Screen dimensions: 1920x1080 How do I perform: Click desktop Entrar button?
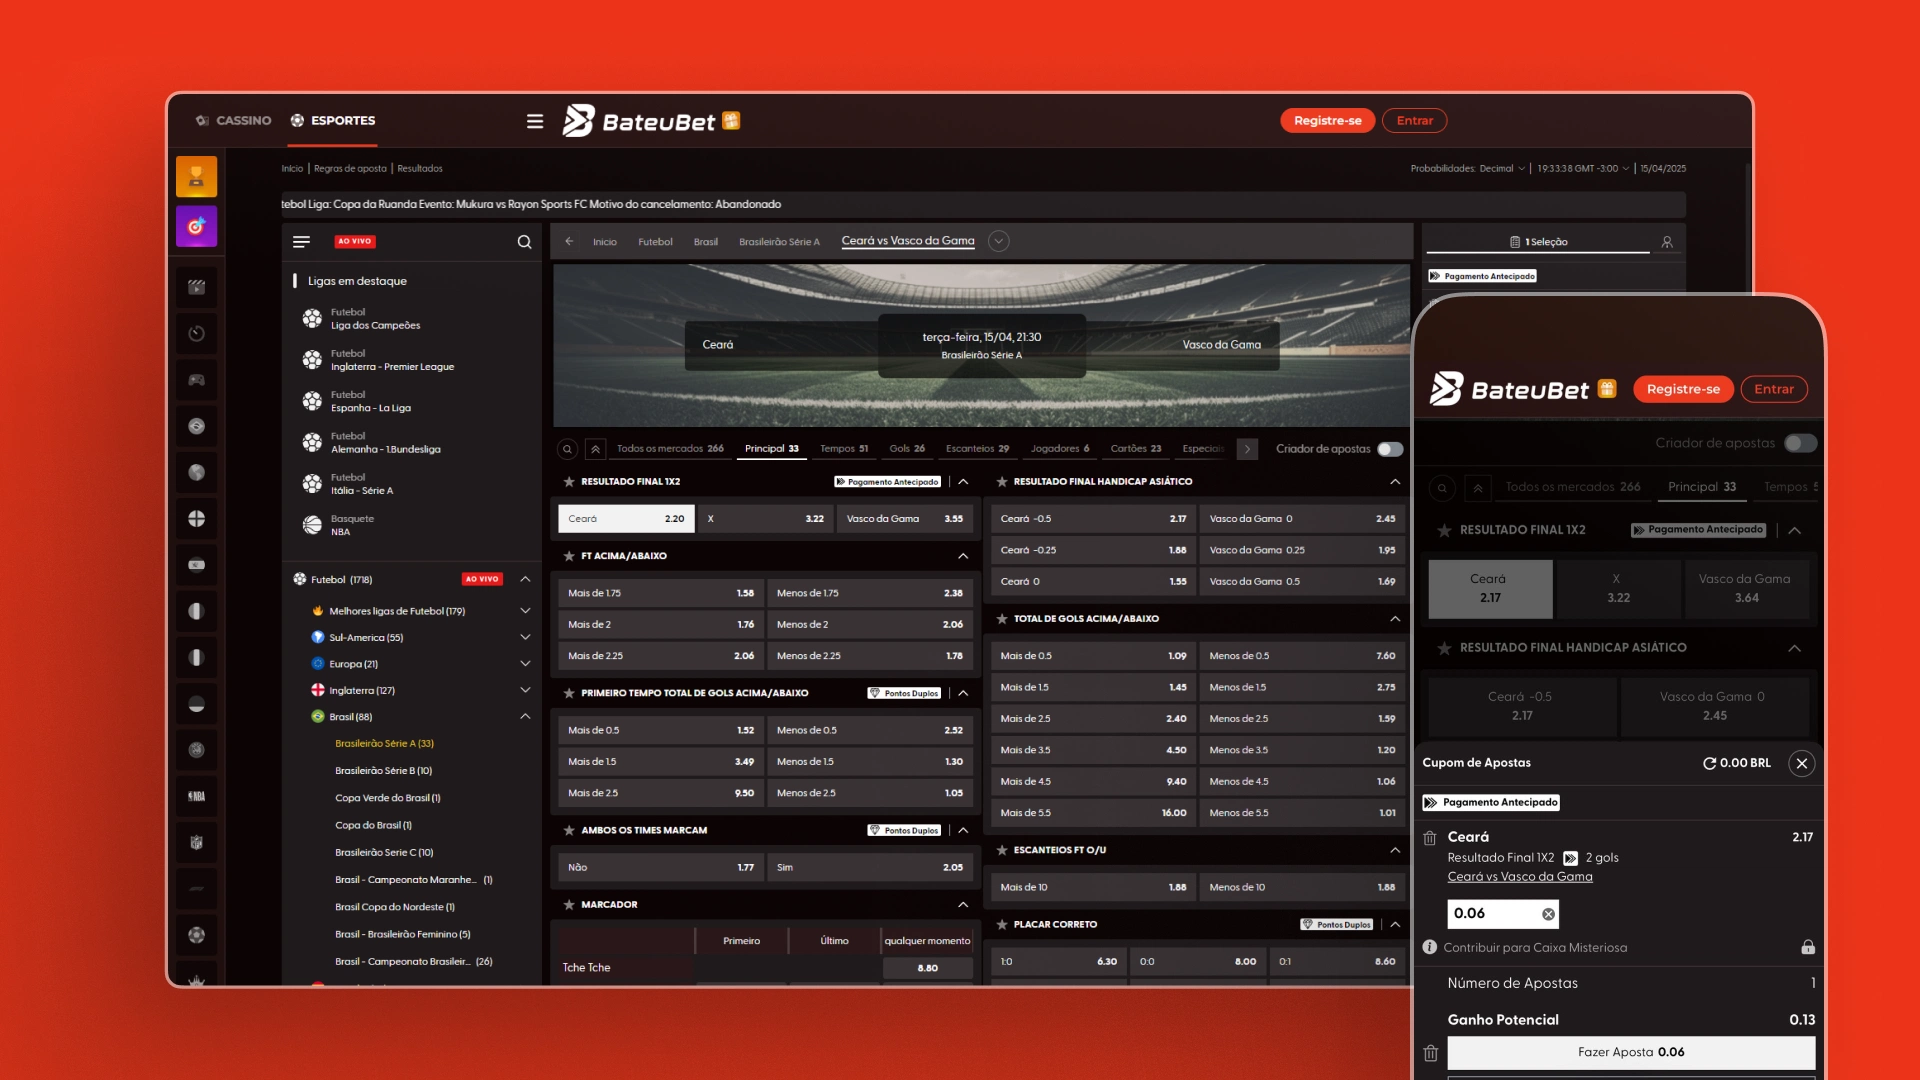tap(1414, 121)
